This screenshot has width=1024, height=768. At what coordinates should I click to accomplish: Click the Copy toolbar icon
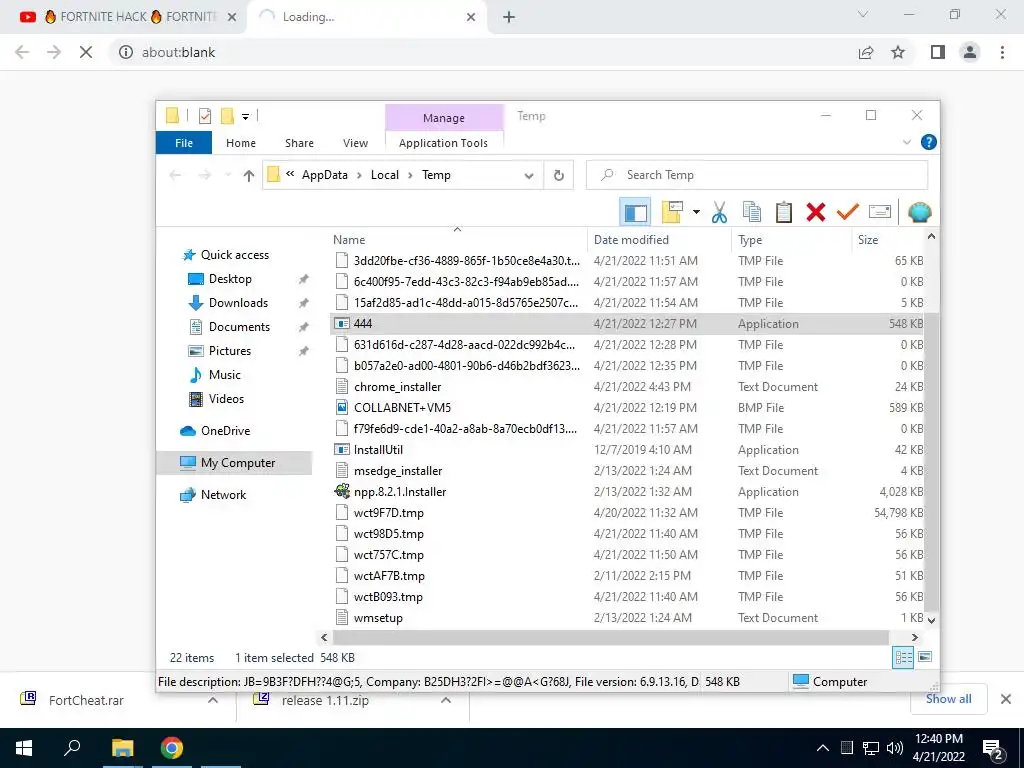tap(752, 212)
